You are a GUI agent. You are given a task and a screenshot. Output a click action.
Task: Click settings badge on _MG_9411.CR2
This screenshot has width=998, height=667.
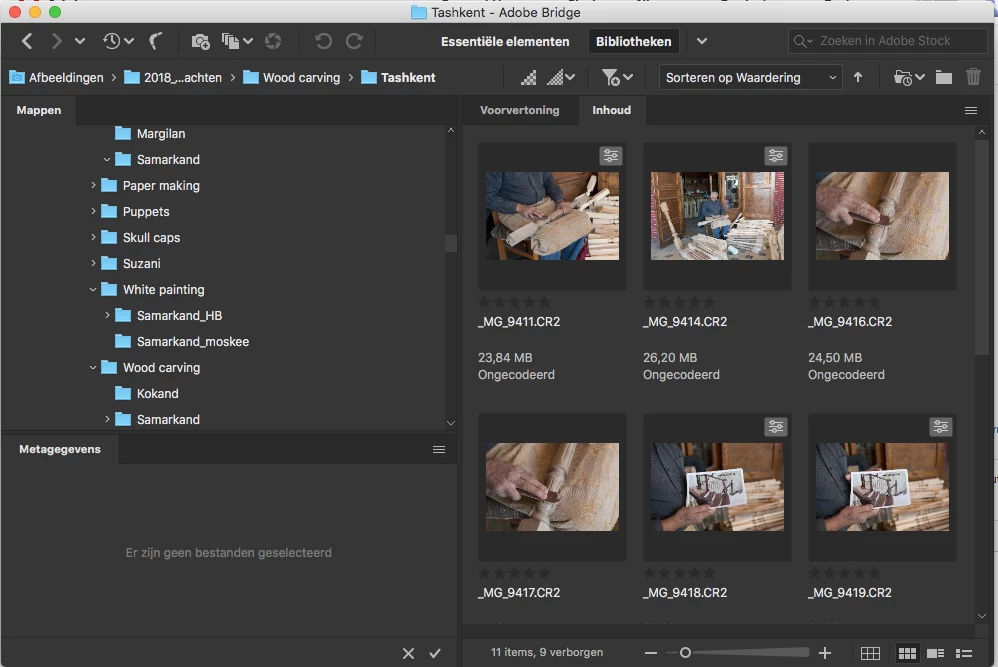click(x=611, y=156)
